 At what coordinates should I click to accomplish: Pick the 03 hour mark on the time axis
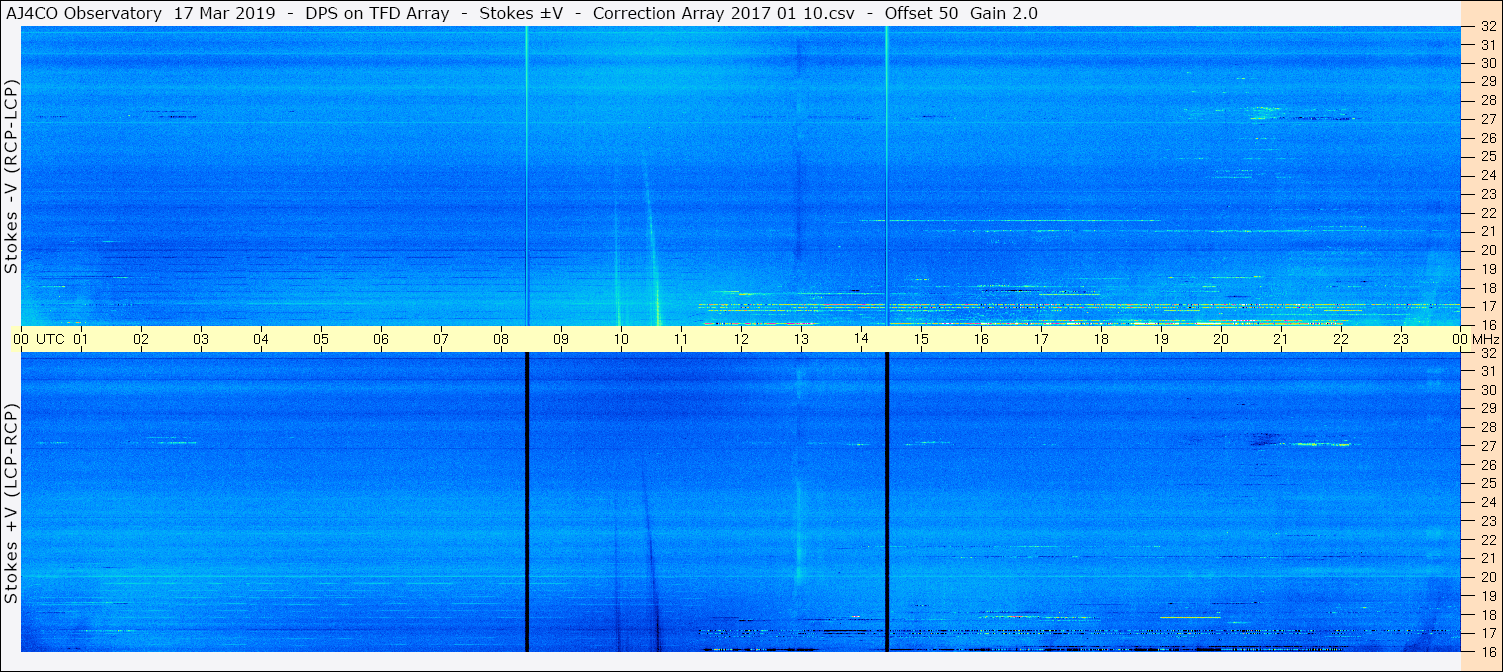point(201,339)
